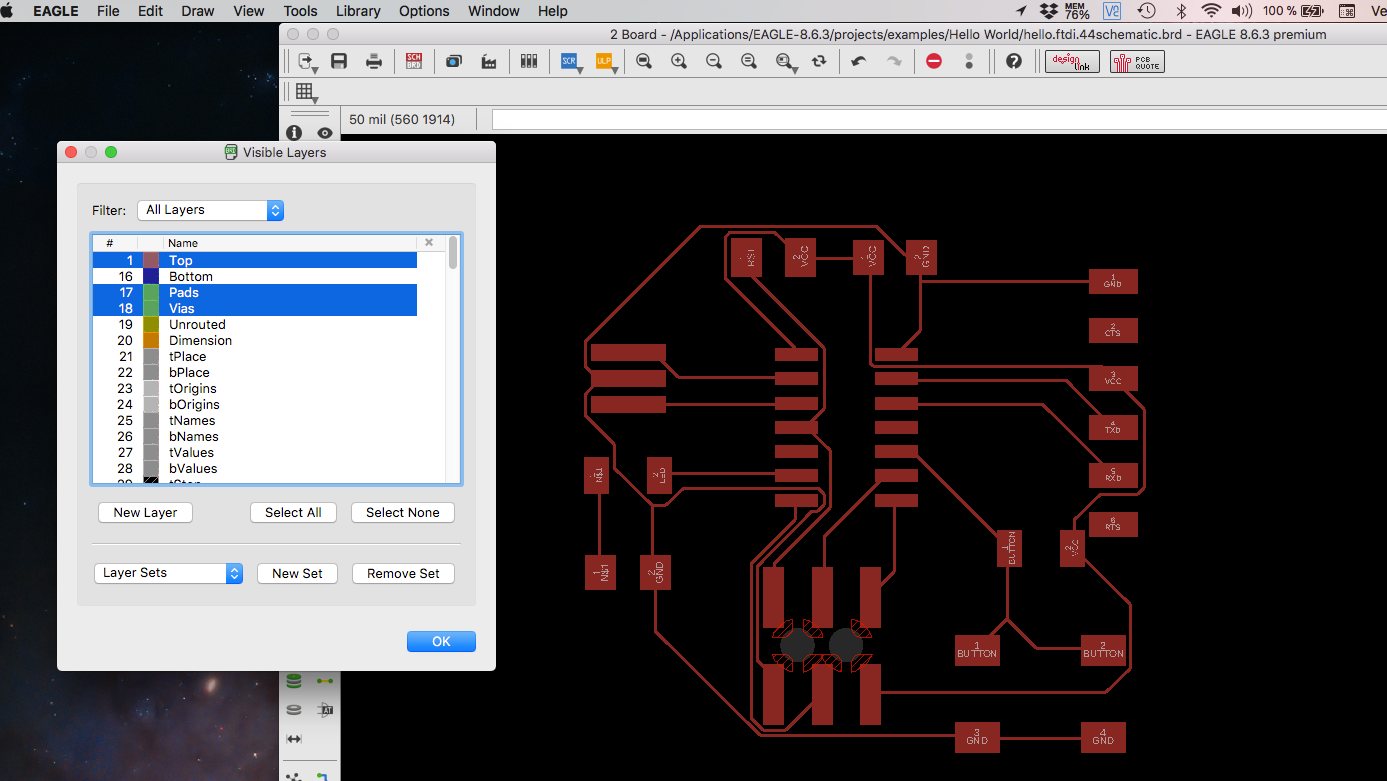Open the manufacturing factory icon
The image size is (1387, 781).
tap(489, 61)
